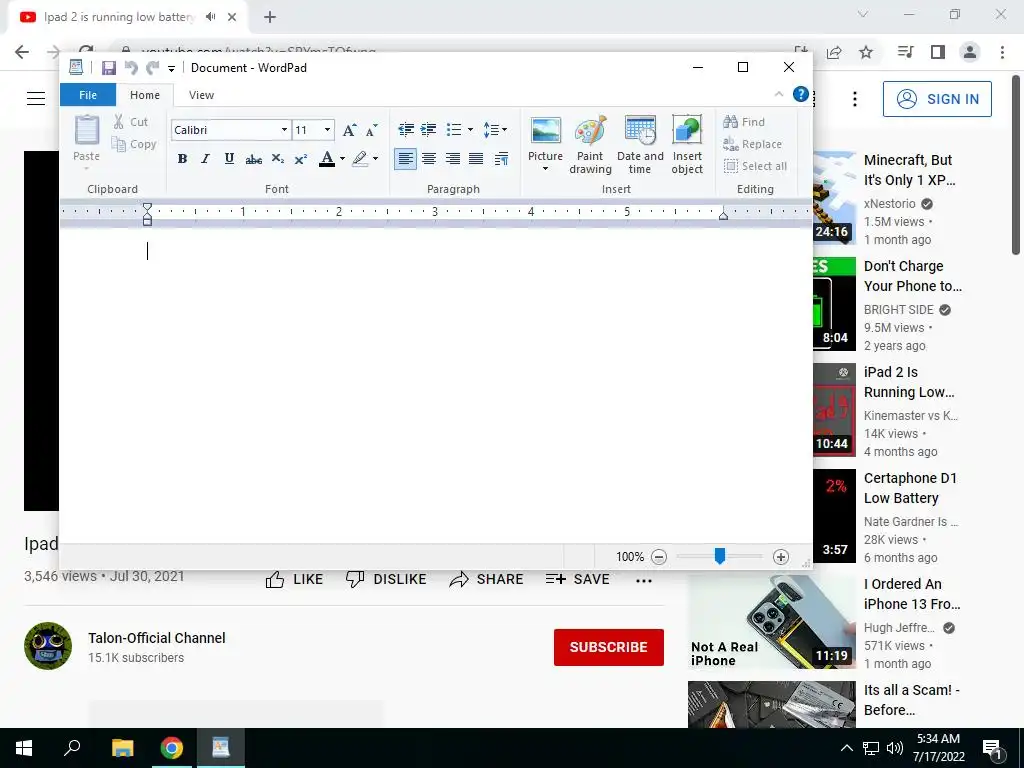This screenshot has height=768, width=1024.
Task: Shrink font size with small A icon
Action: pos(372,130)
